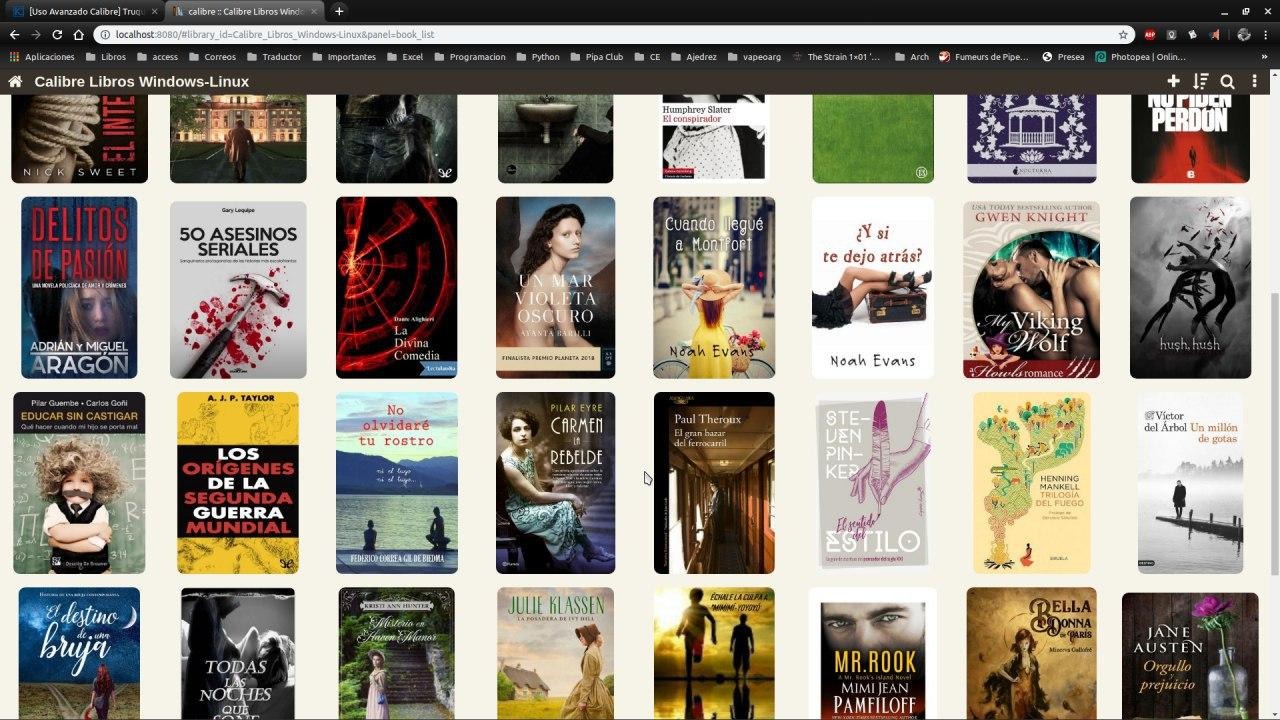Open the Calibre three-dot more menu
1280x720 pixels.
(1254, 82)
